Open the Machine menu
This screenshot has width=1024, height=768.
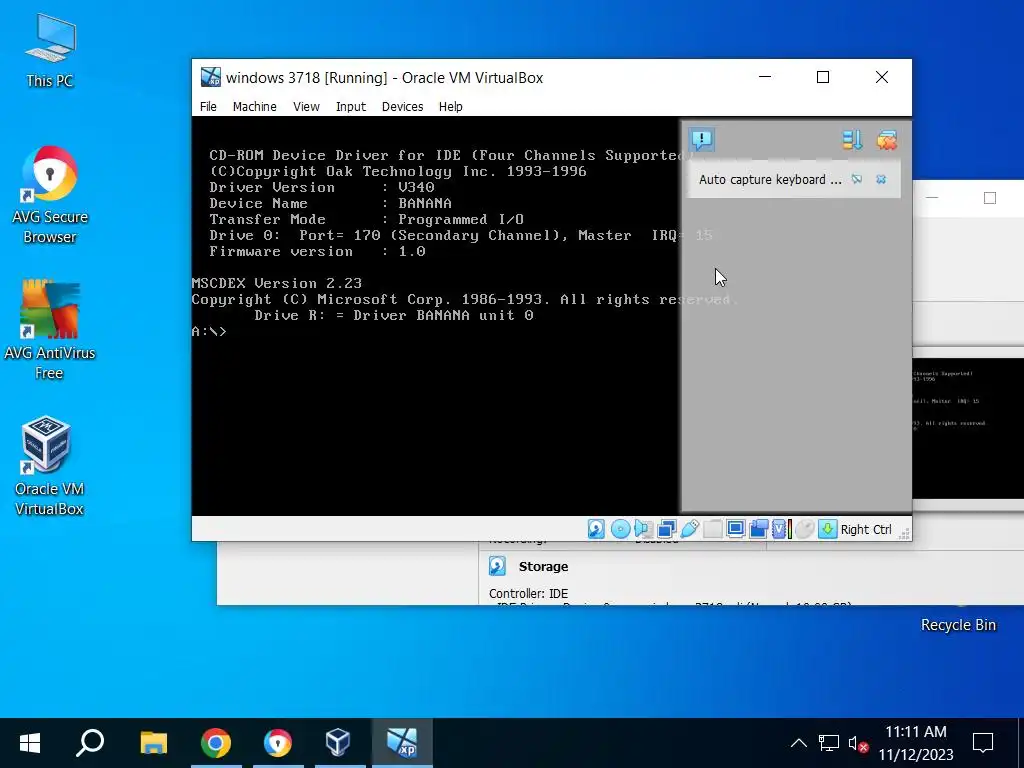255,106
